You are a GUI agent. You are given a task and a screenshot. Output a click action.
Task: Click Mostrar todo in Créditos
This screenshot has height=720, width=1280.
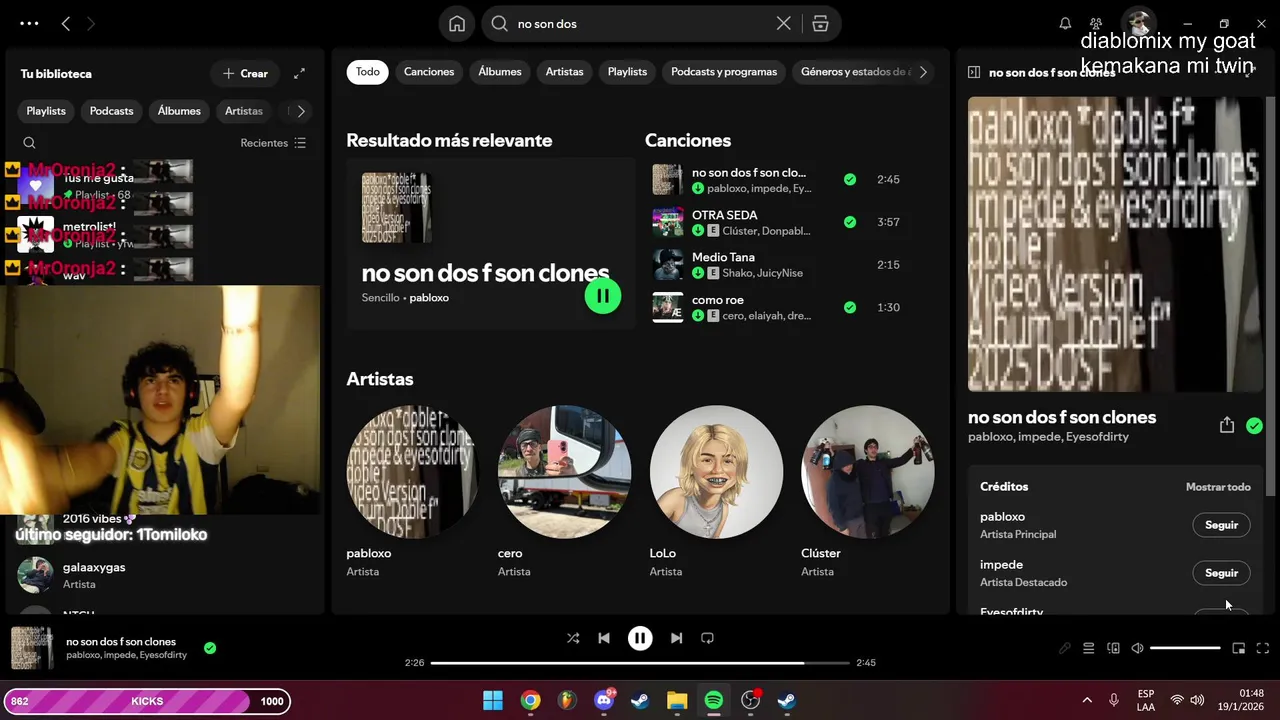point(1218,487)
